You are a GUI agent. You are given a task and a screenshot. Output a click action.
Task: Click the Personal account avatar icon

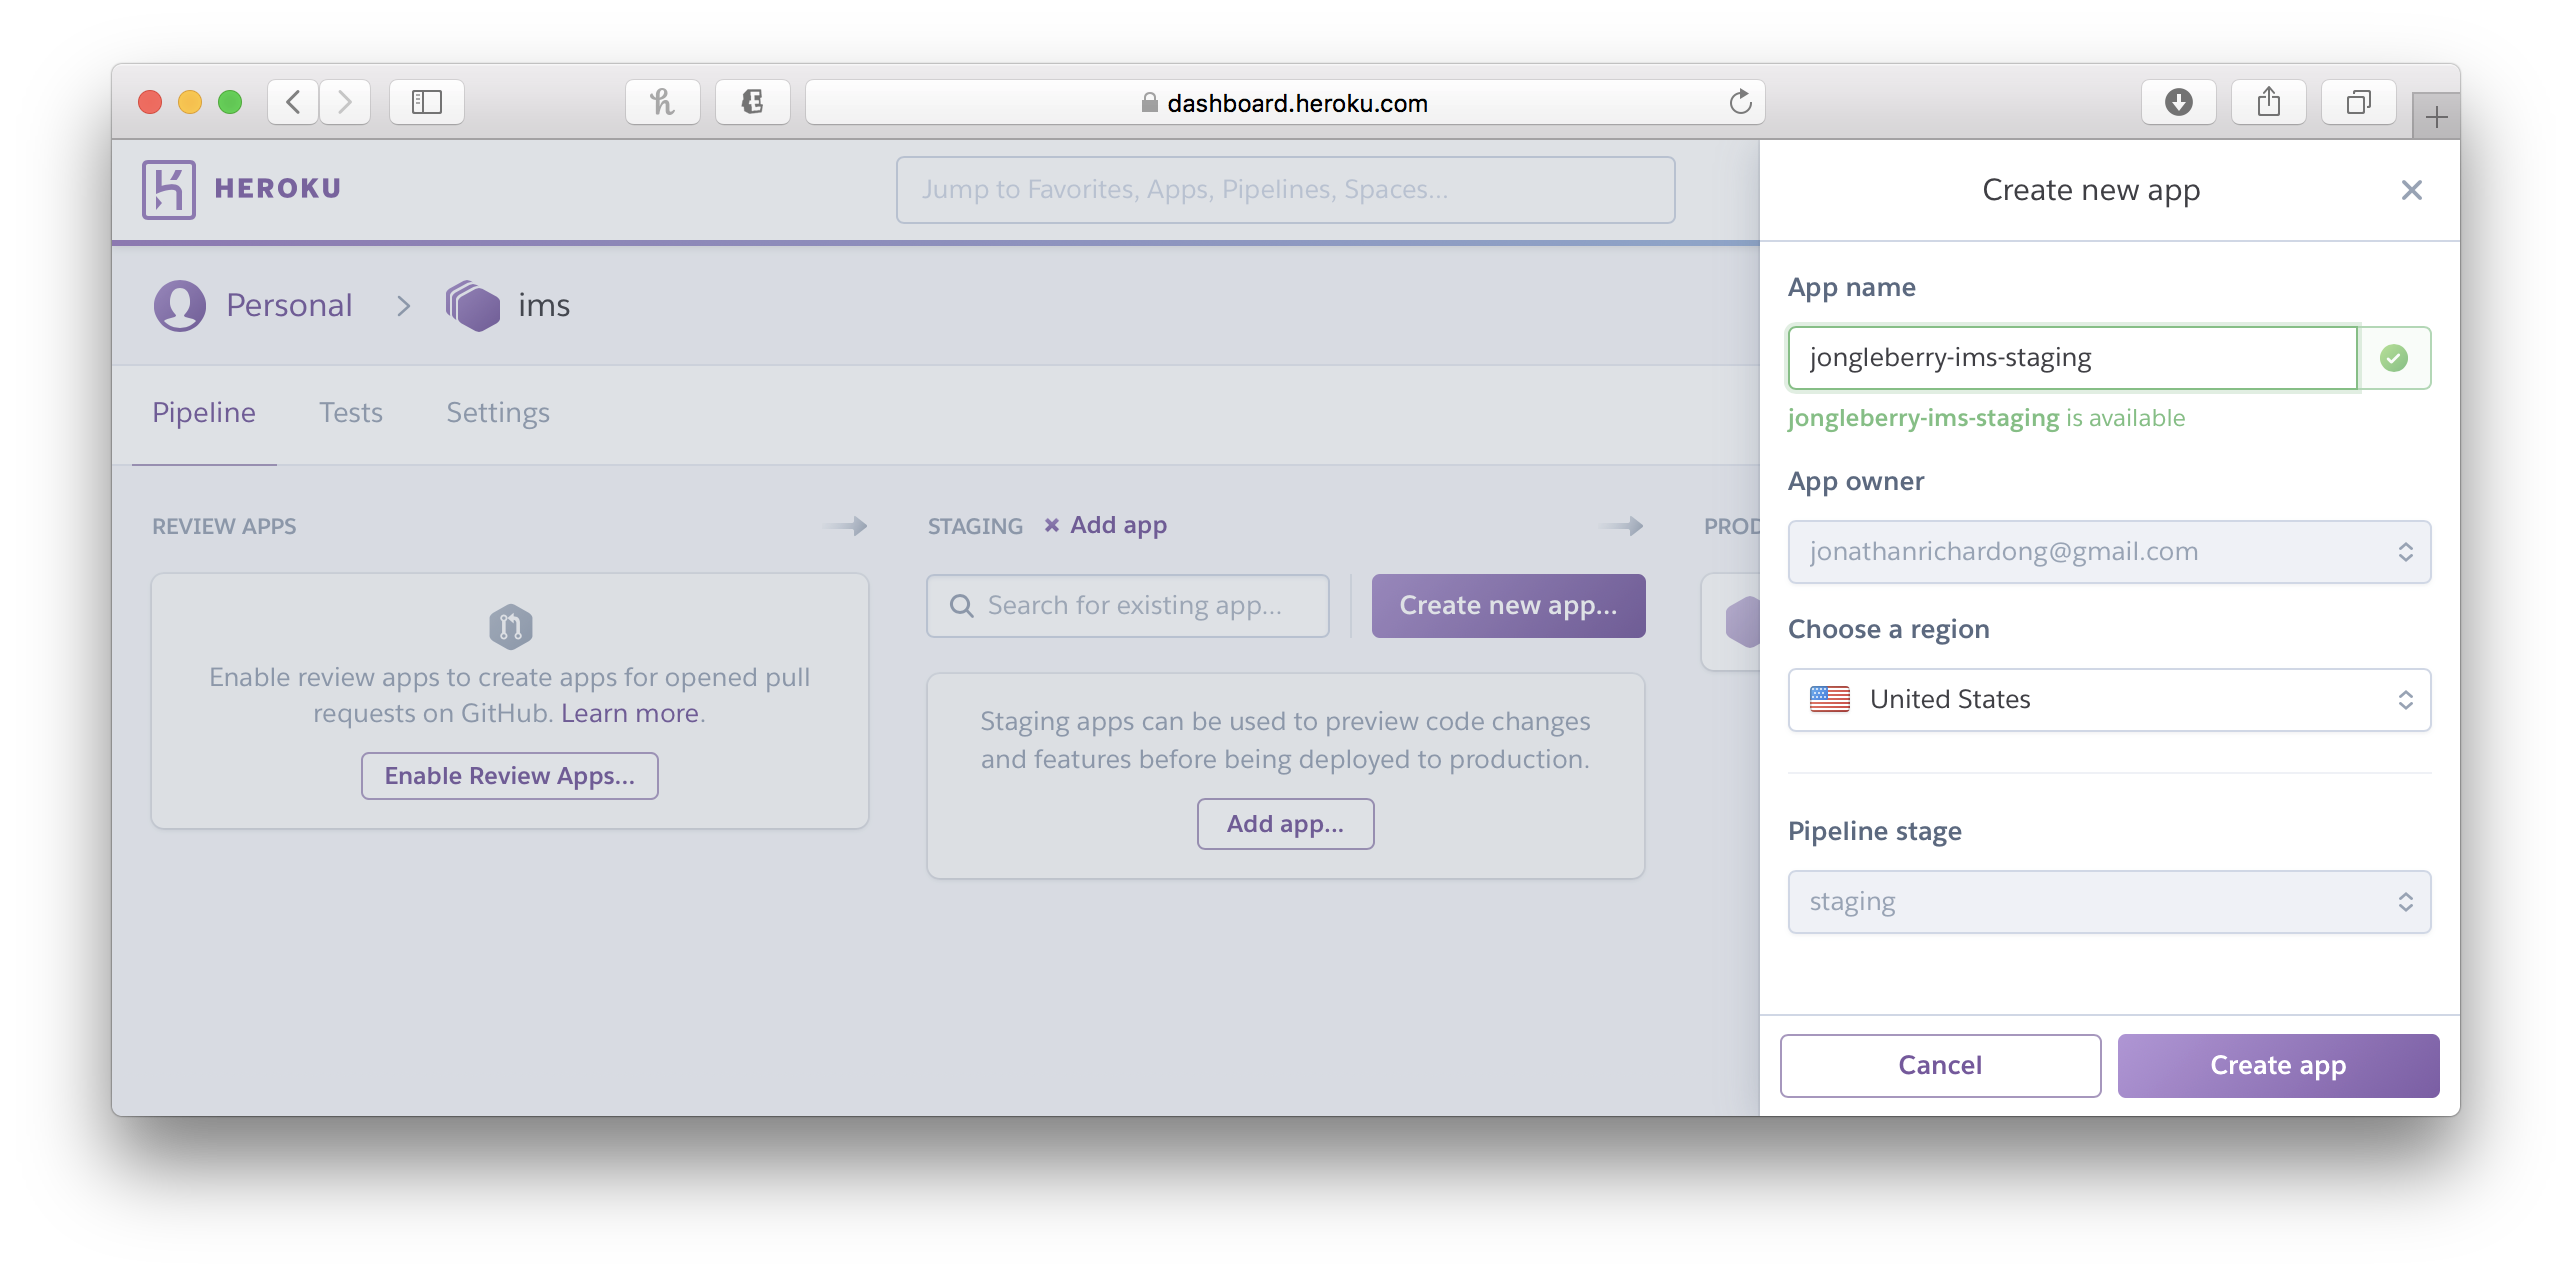click(180, 305)
